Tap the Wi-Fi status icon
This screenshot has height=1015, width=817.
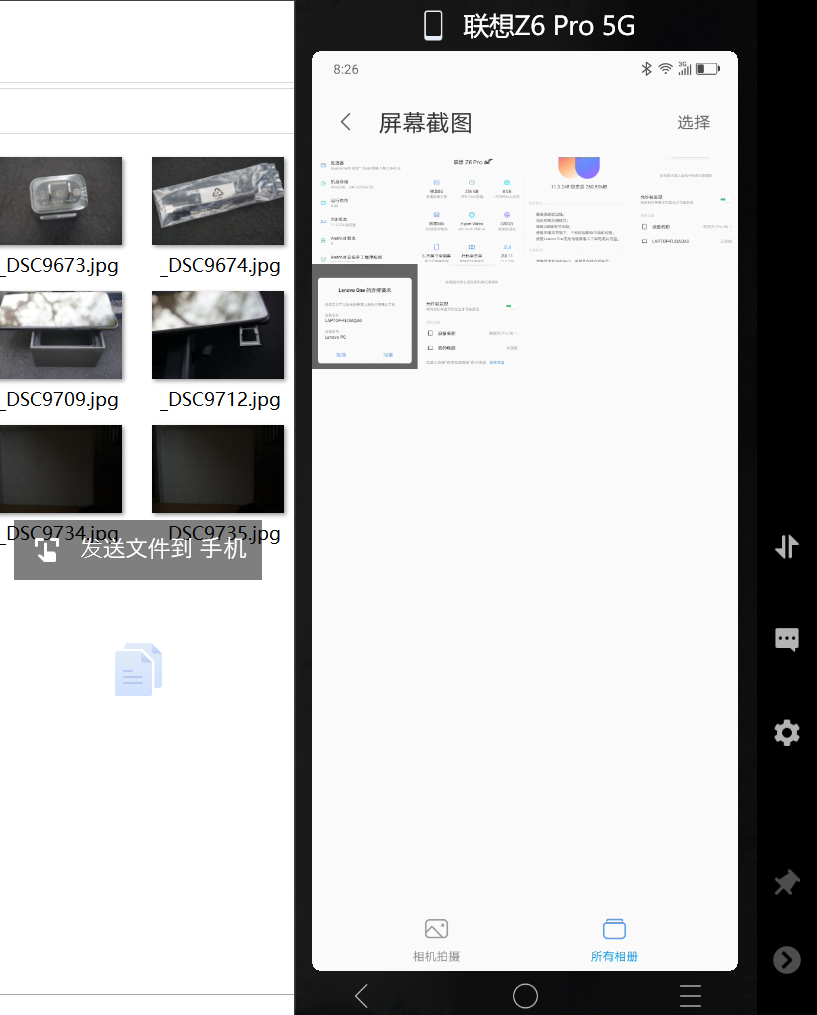[x=665, y=69]
